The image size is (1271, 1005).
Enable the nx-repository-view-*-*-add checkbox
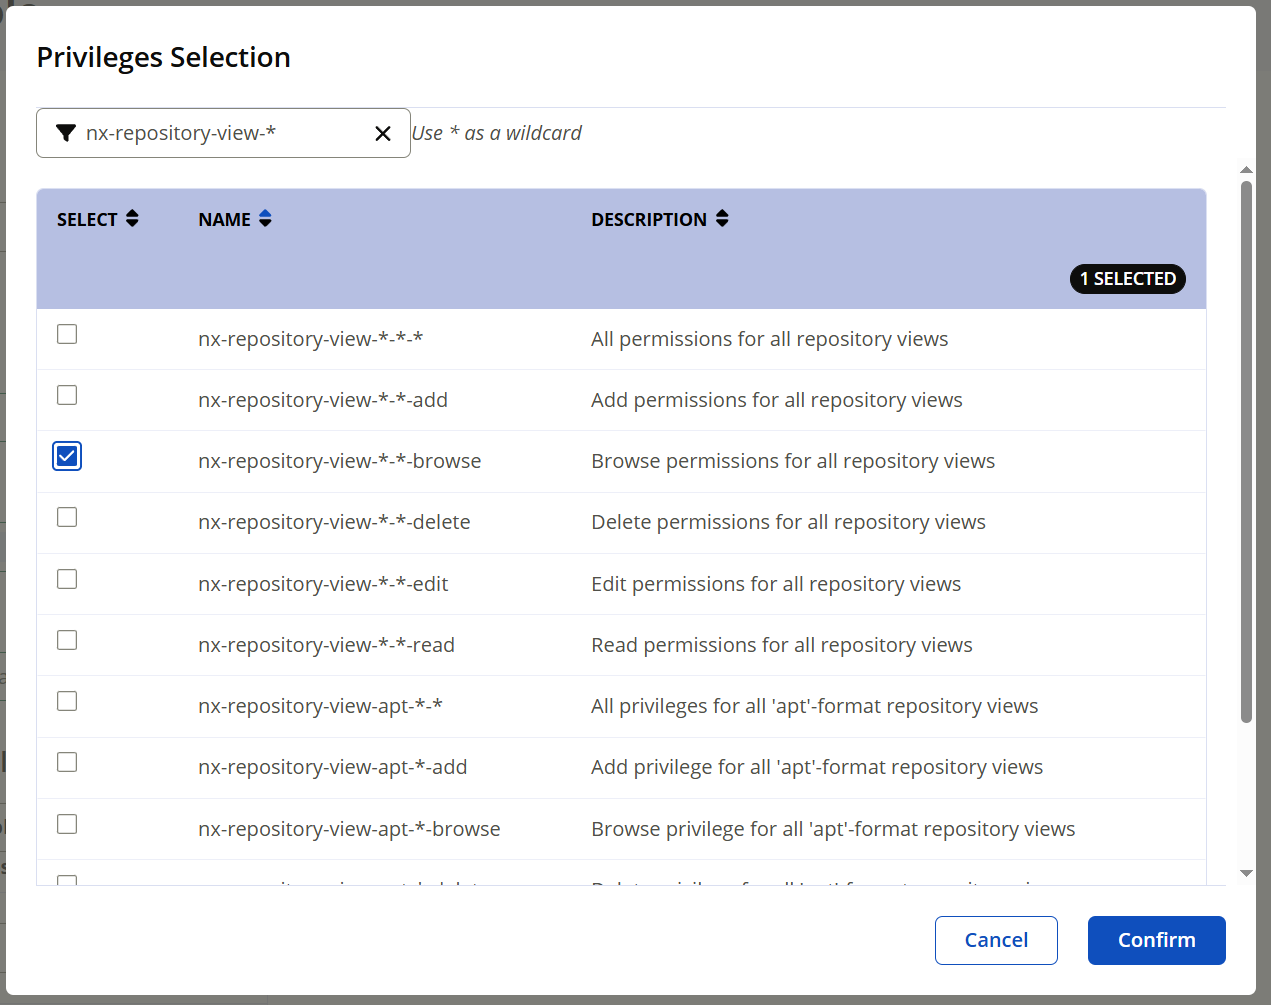pos(67,395)
